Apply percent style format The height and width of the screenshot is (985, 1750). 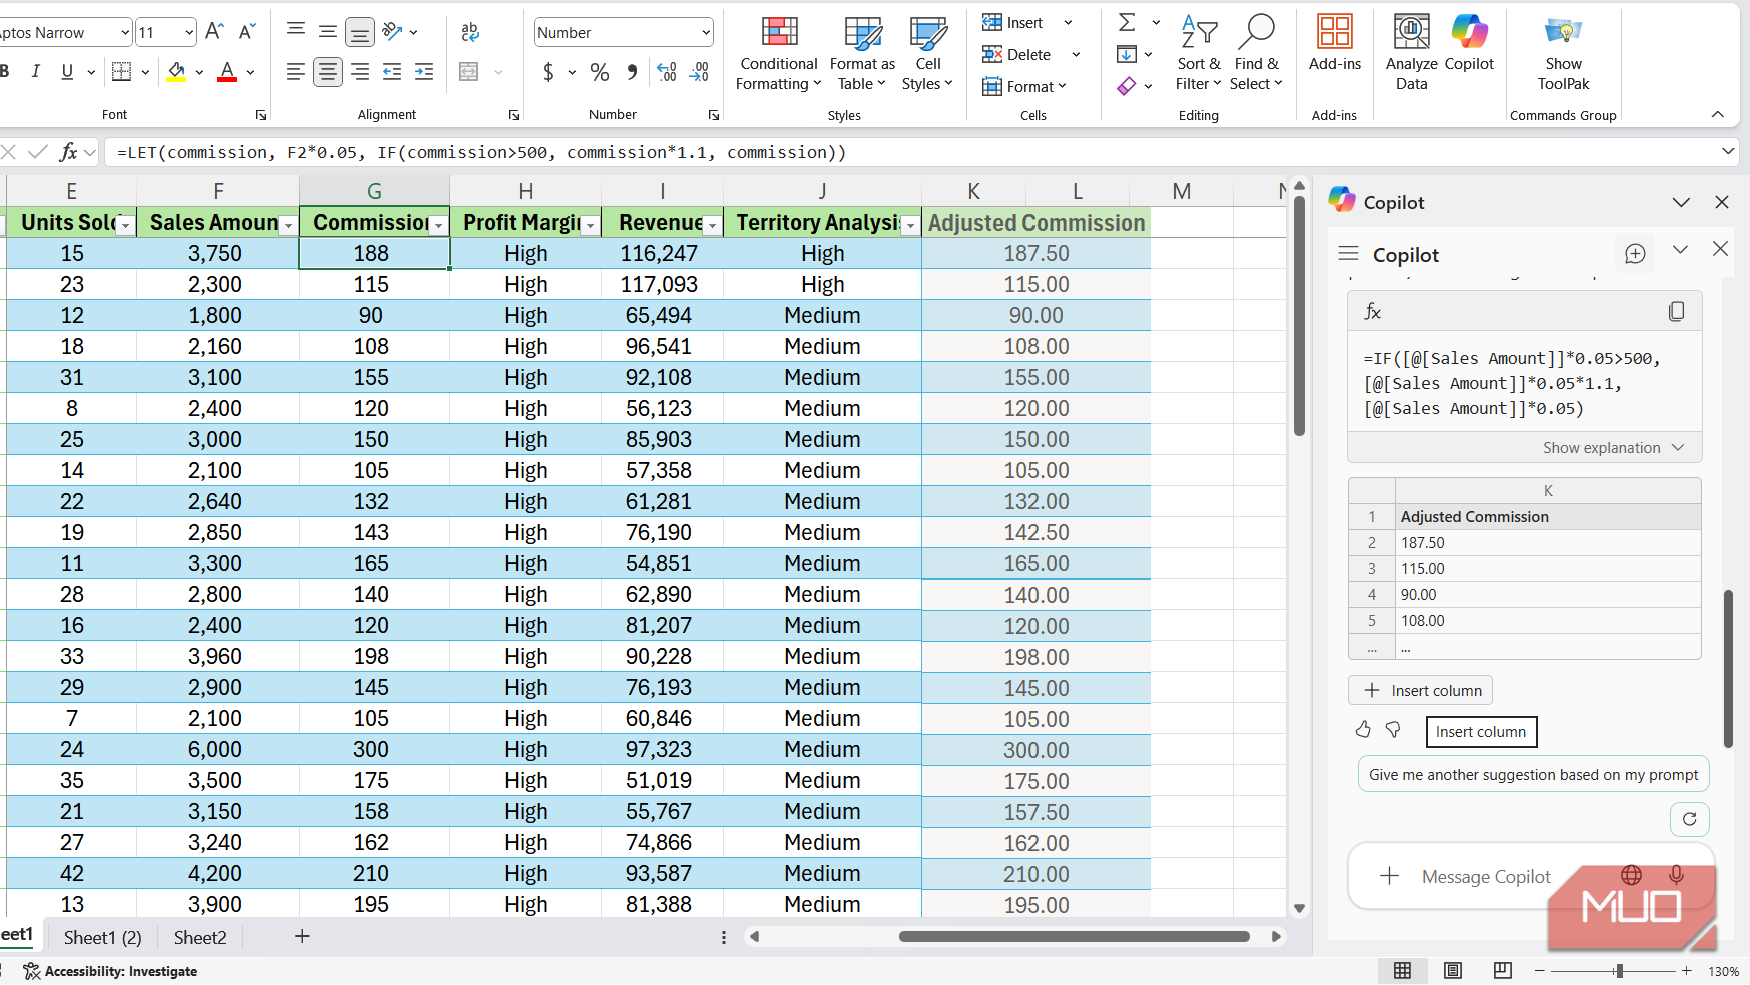pyautogui.click(x=600, y=72)
